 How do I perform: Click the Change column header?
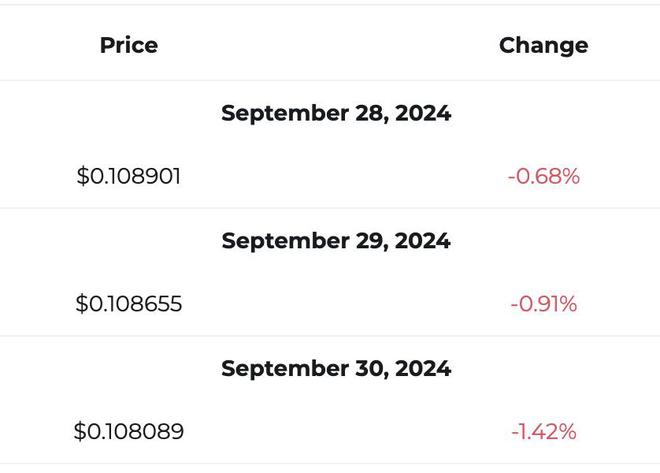(x=543, y=46)
